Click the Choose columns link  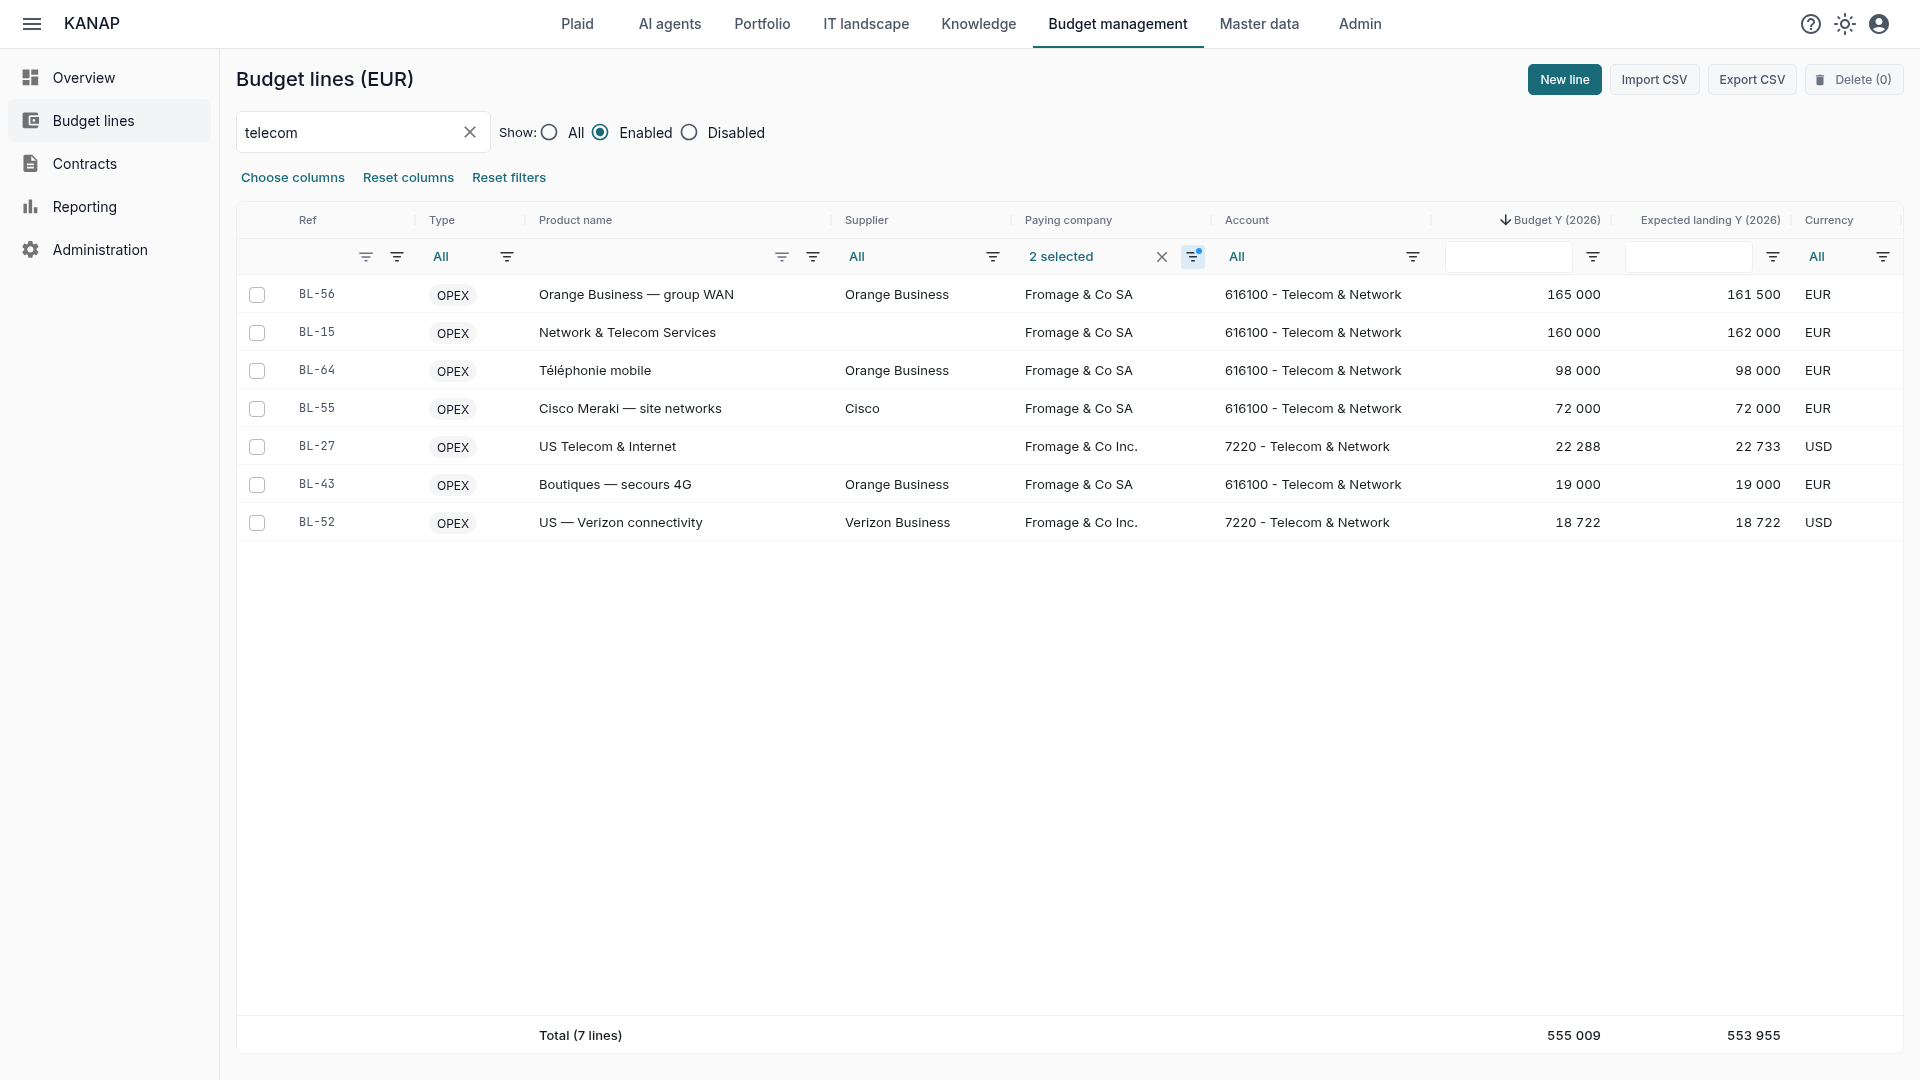tap(293, 178)
